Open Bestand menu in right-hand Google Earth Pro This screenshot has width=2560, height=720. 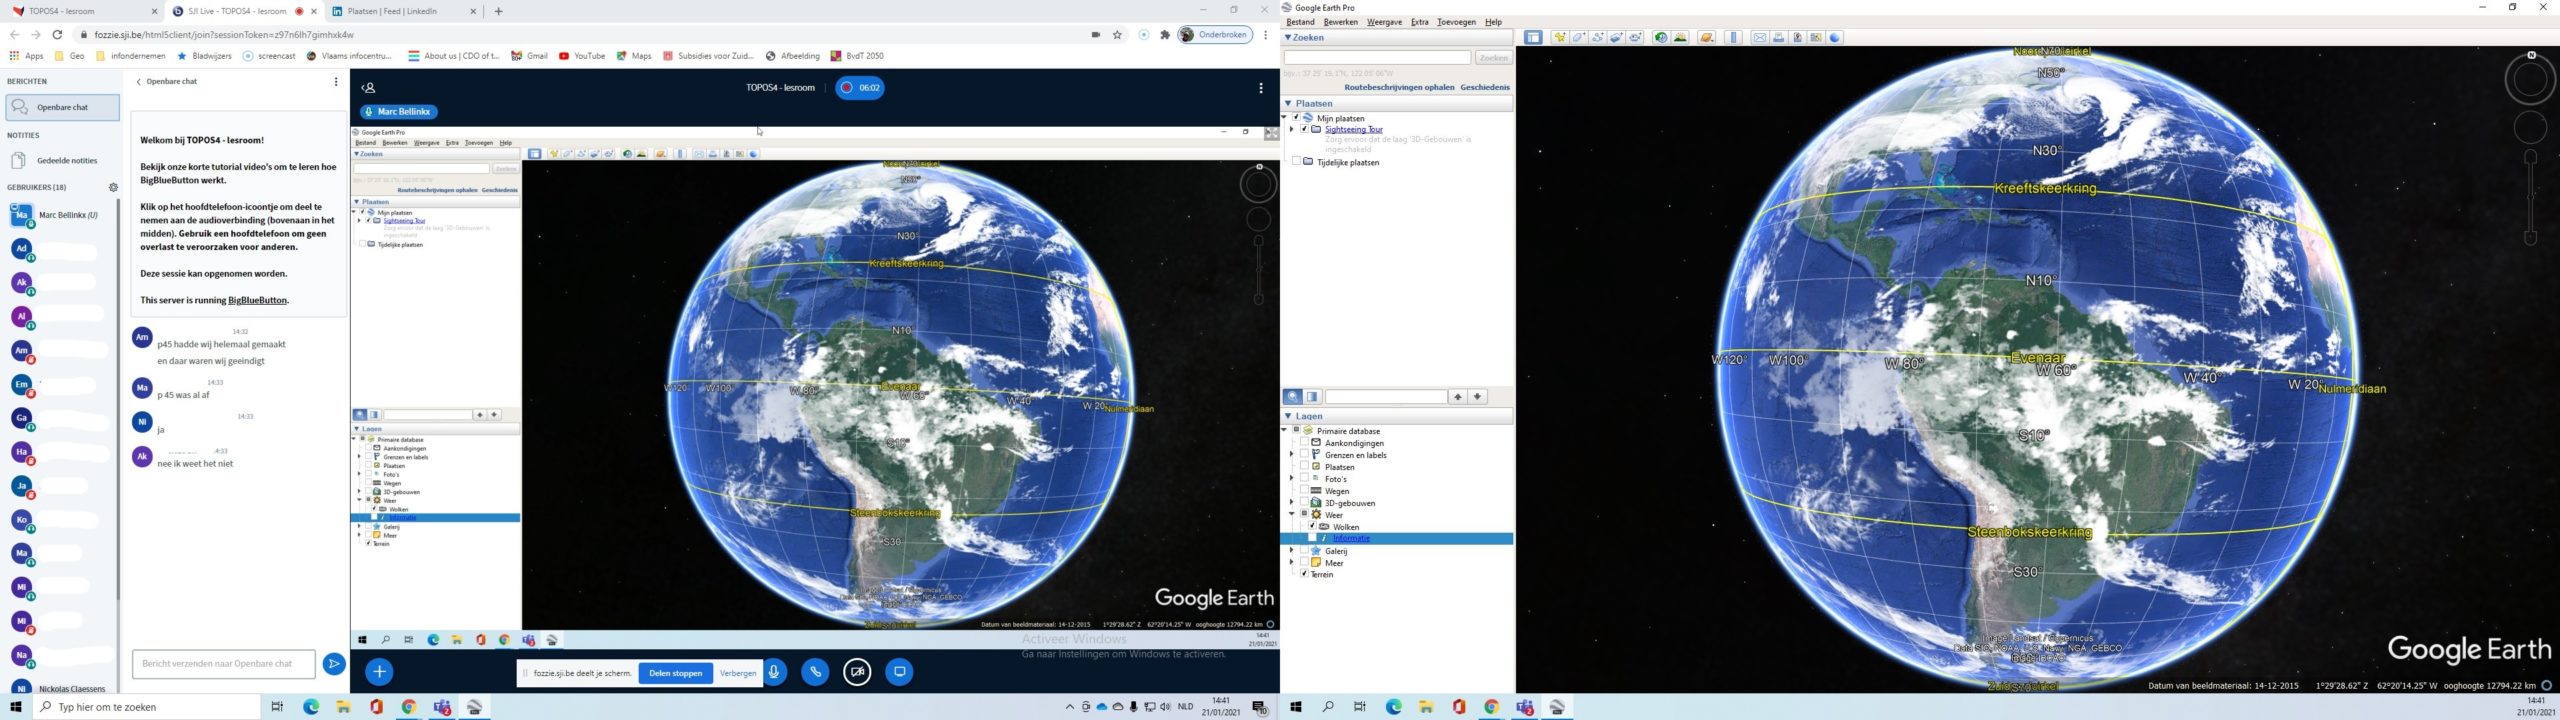[1300, 22]
